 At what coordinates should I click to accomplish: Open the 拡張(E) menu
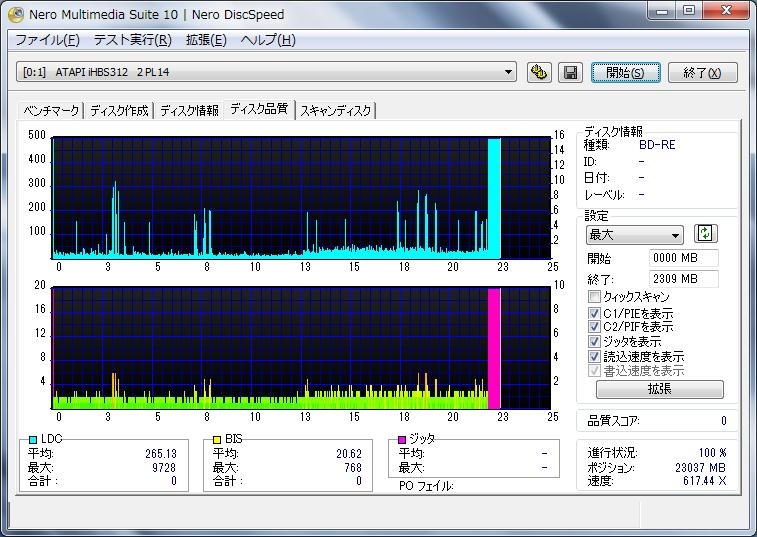tap(206, 40)
